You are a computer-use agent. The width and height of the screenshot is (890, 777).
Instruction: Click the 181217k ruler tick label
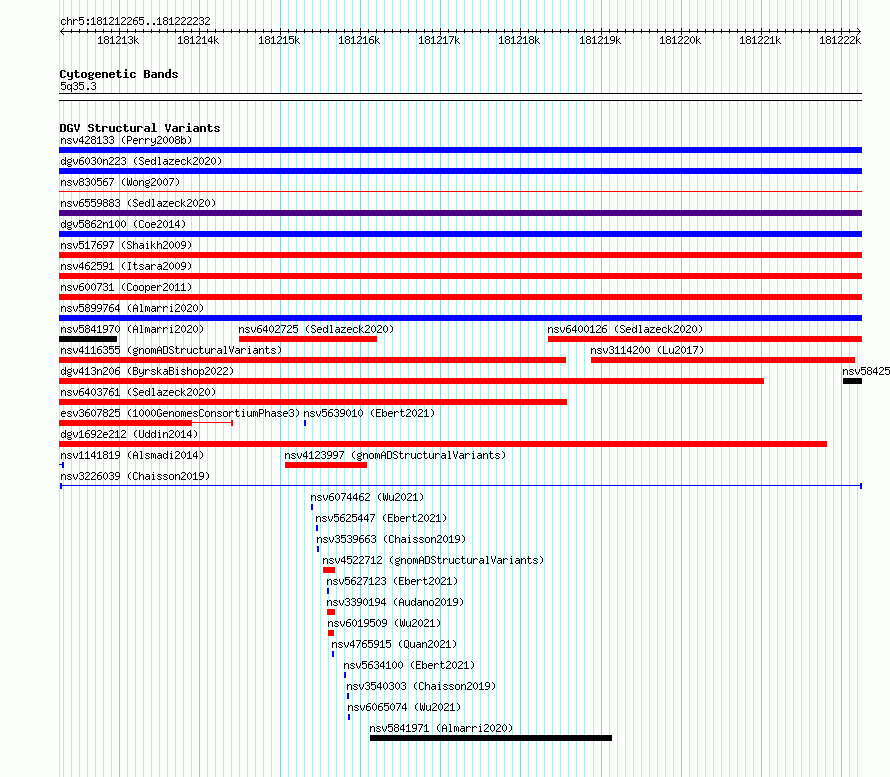pos(439,40)
